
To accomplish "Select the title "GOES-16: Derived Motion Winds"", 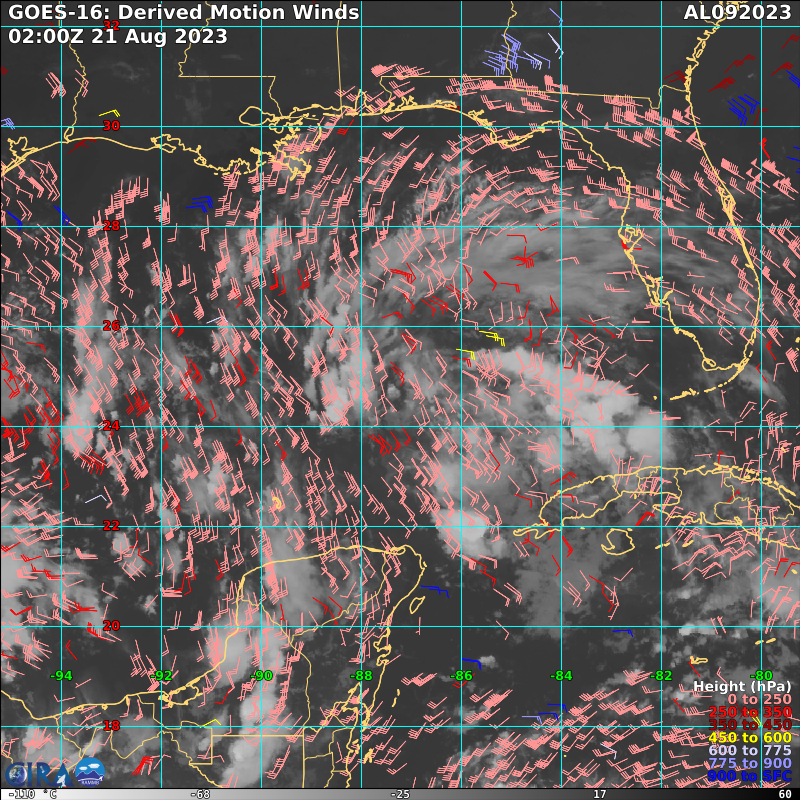I will tap(184, 12).
